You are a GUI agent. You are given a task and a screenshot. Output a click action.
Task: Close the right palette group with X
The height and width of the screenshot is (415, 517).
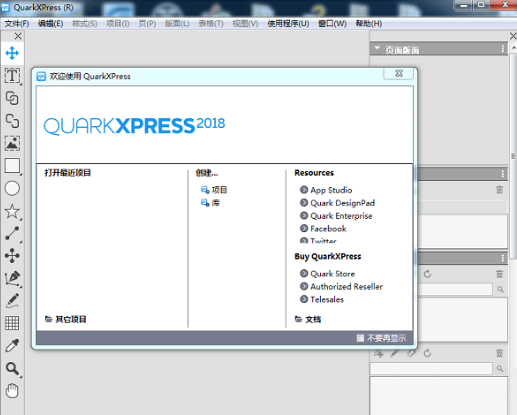pos(513,36)
